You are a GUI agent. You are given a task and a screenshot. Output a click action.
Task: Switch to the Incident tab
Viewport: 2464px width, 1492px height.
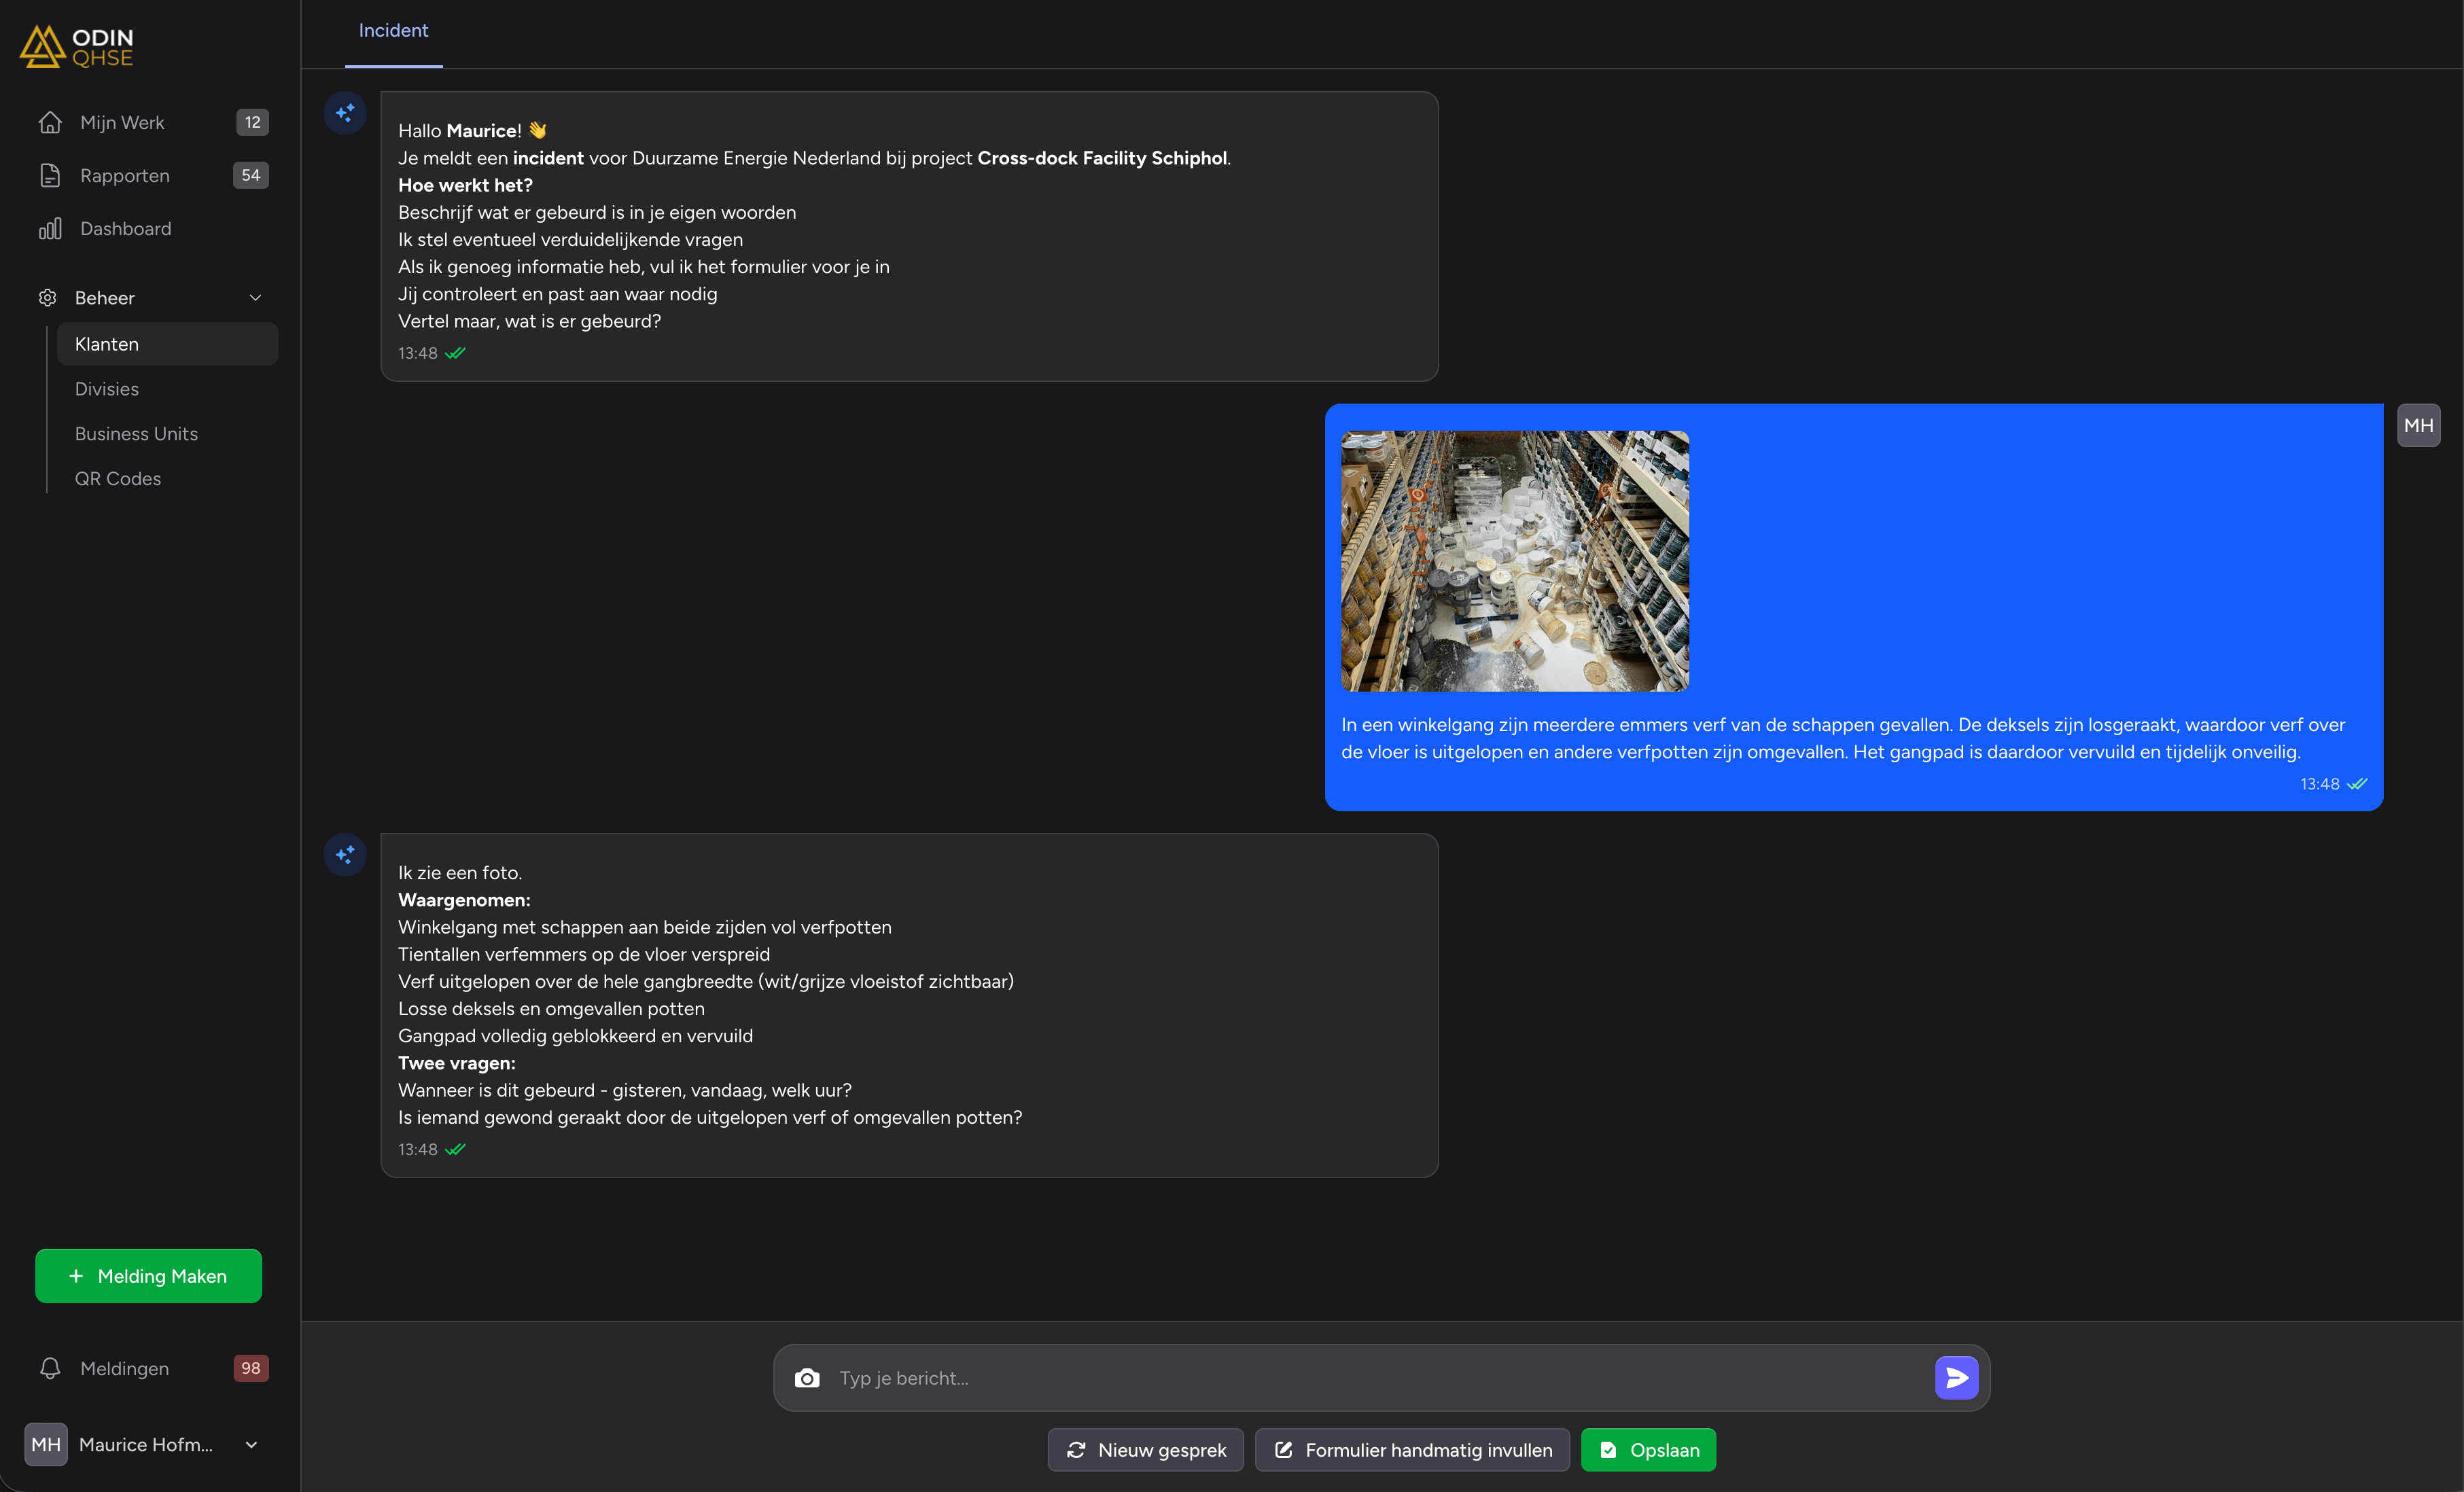click(392, 30)
